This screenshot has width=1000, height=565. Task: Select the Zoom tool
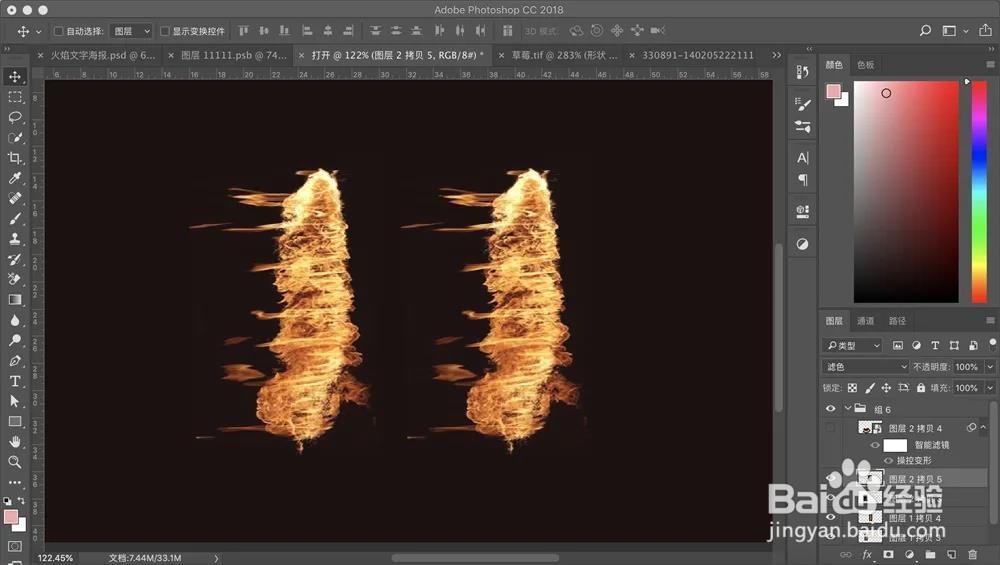15,462
